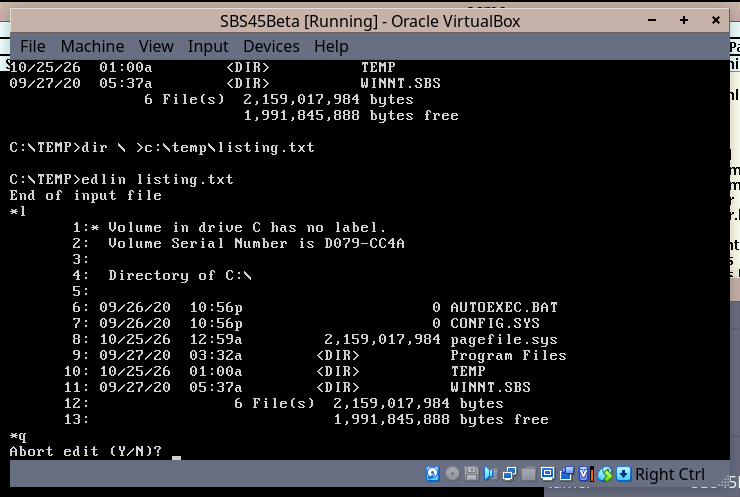Screen dimensions: 740x497
Task: Click 'Program Files' in the edlin listing
Action: click(508, 355)
